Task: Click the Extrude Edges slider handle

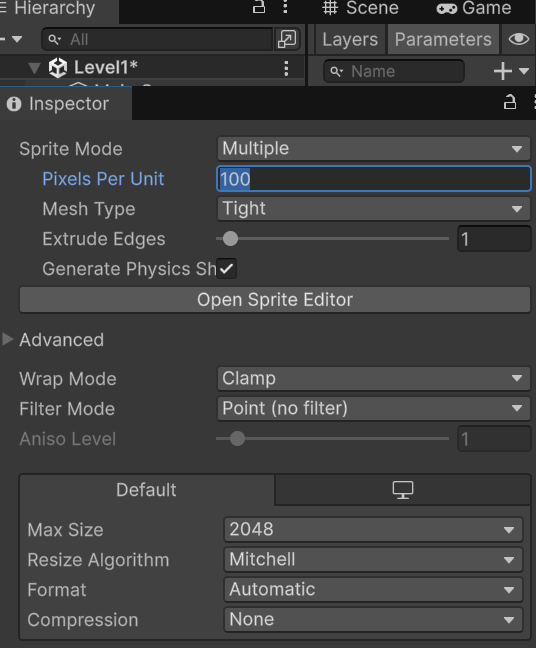Action: tap(230, 238)
